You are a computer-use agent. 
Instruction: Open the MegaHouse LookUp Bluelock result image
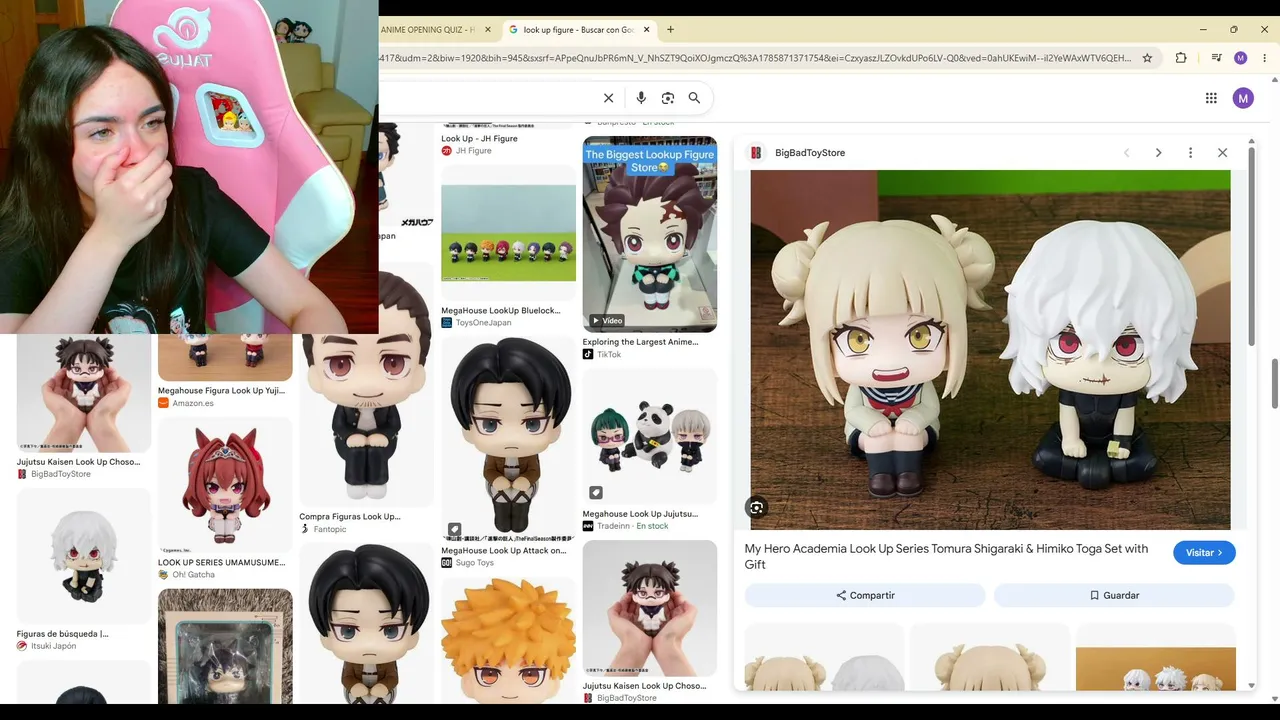coord(509,233)
